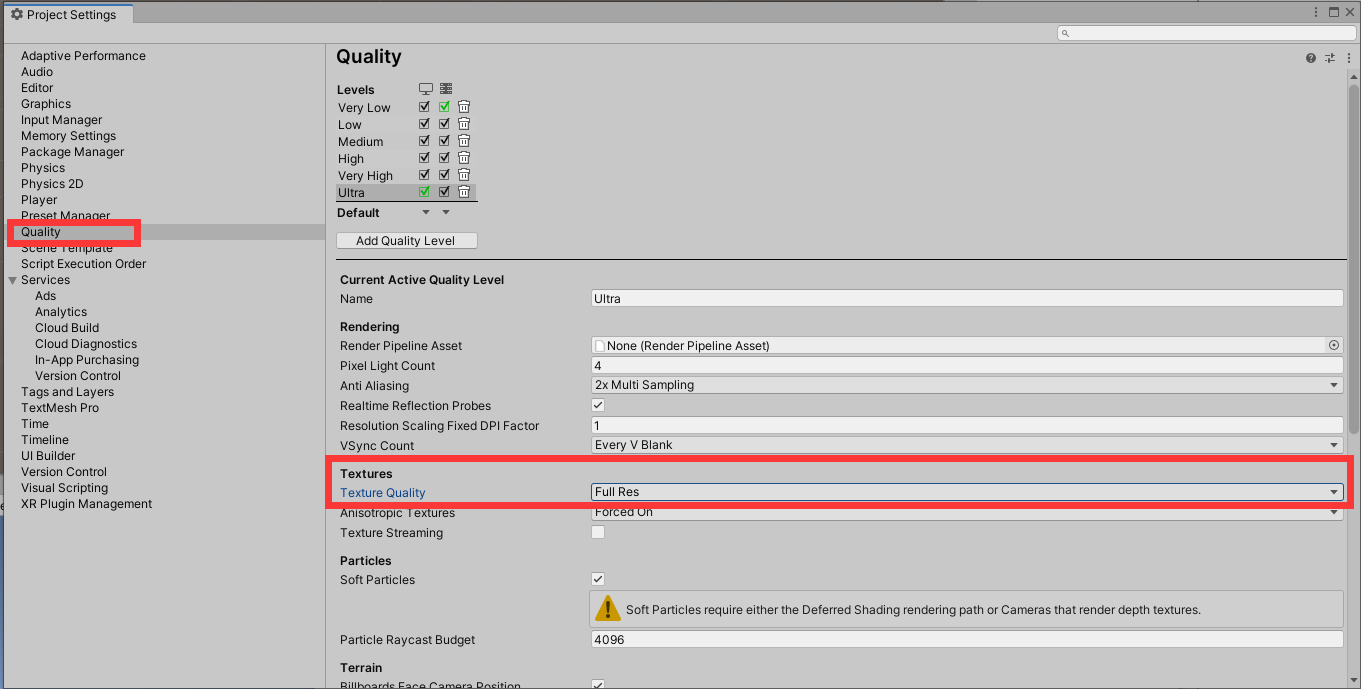The width and height of the screenshot is (1361, 689).
Task: Select Graphics in the settings list
Action: pyautogui.click(x=46, y=103)
